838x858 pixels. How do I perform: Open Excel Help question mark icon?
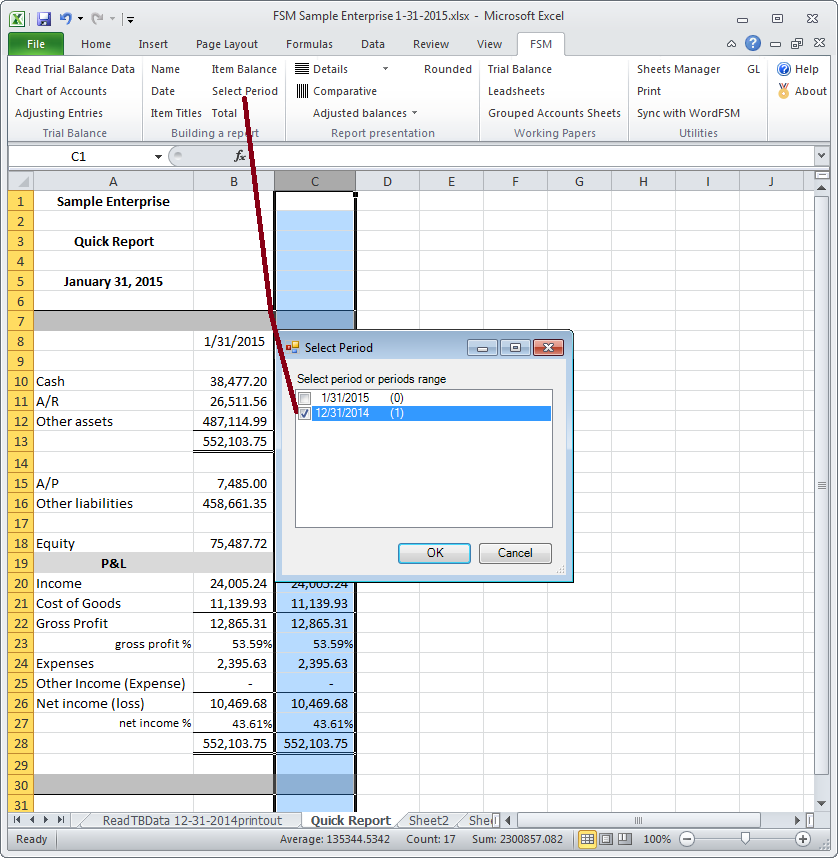coord(752,44)
